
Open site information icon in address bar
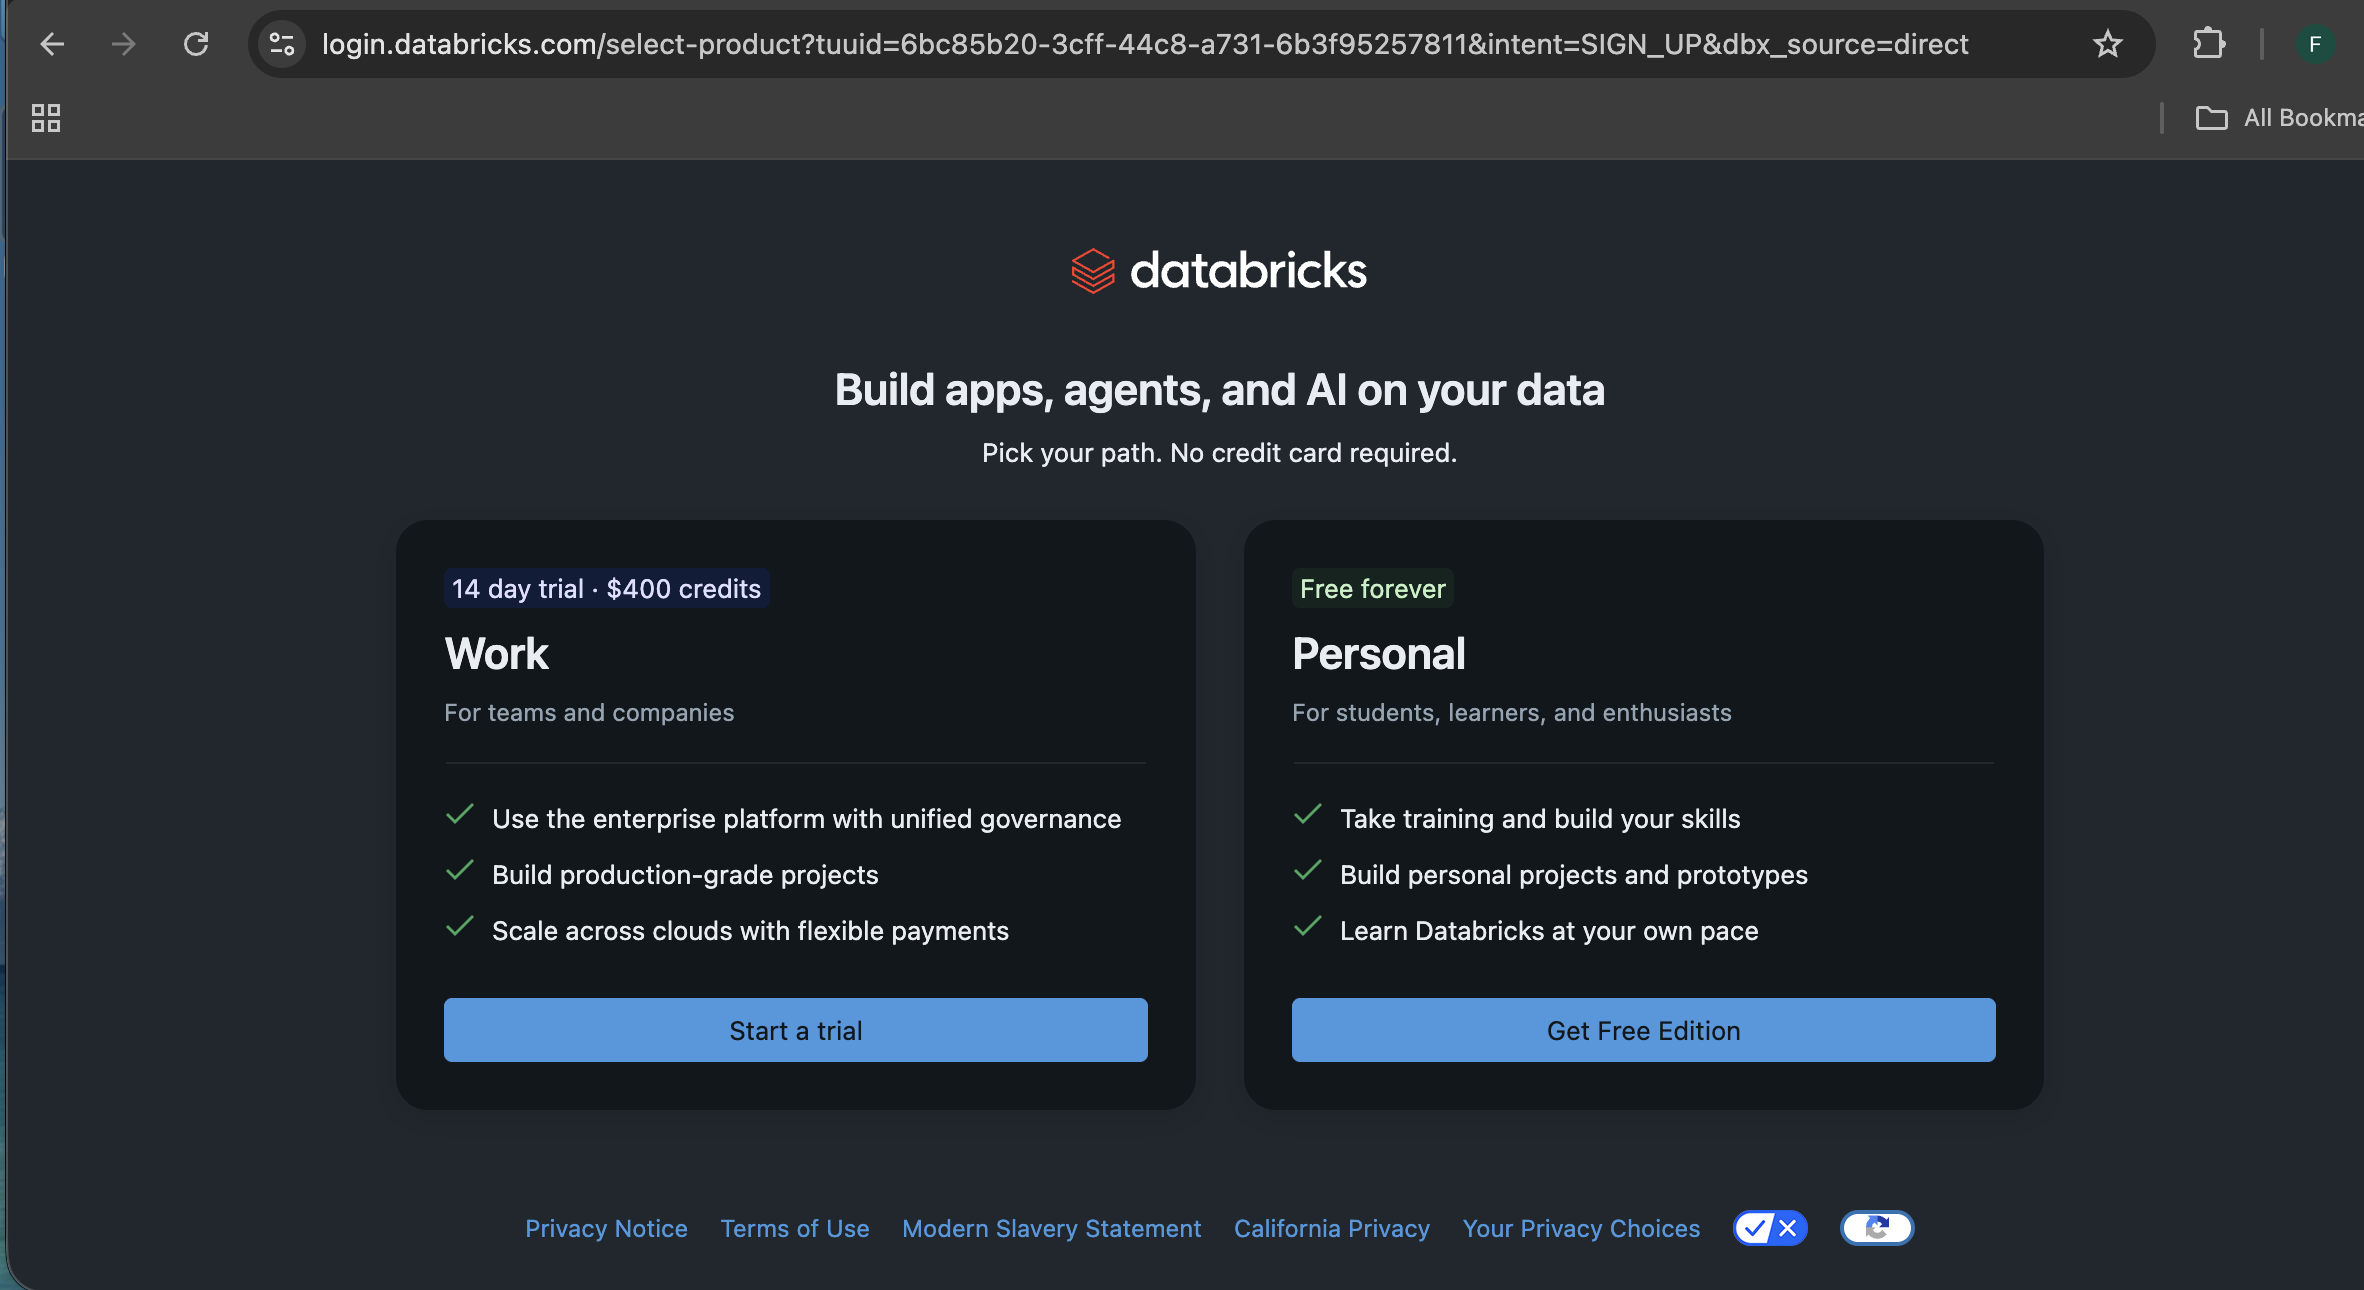(x=282, y=44)
